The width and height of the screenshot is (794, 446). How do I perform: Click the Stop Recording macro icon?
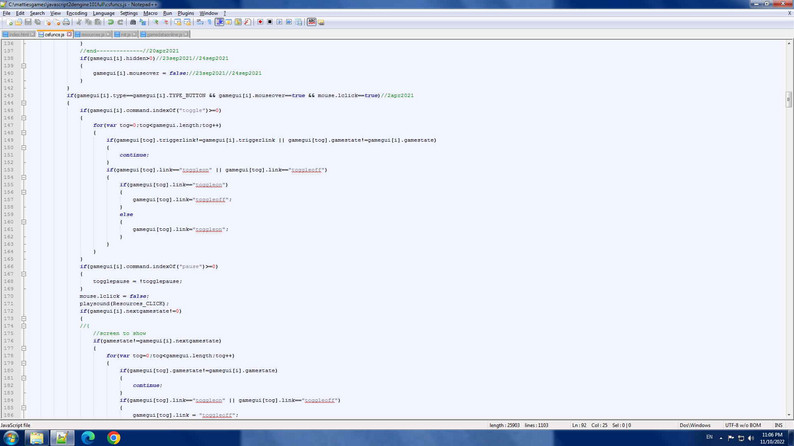click(x=270, y=22)
